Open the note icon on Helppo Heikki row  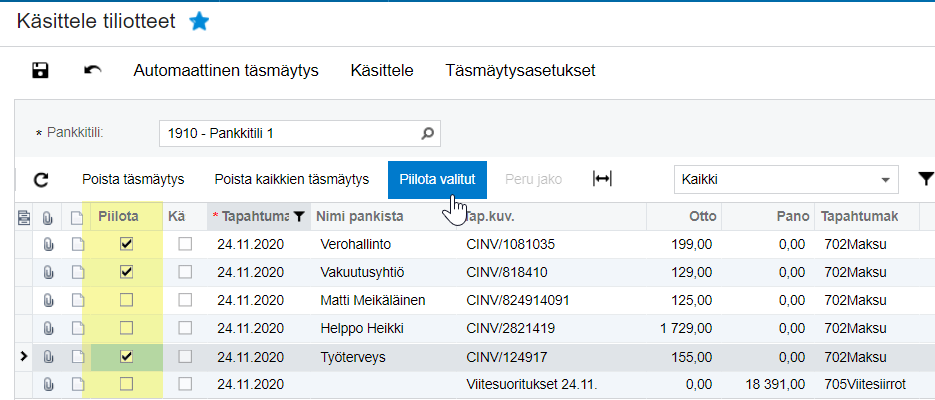pos(77,328)
